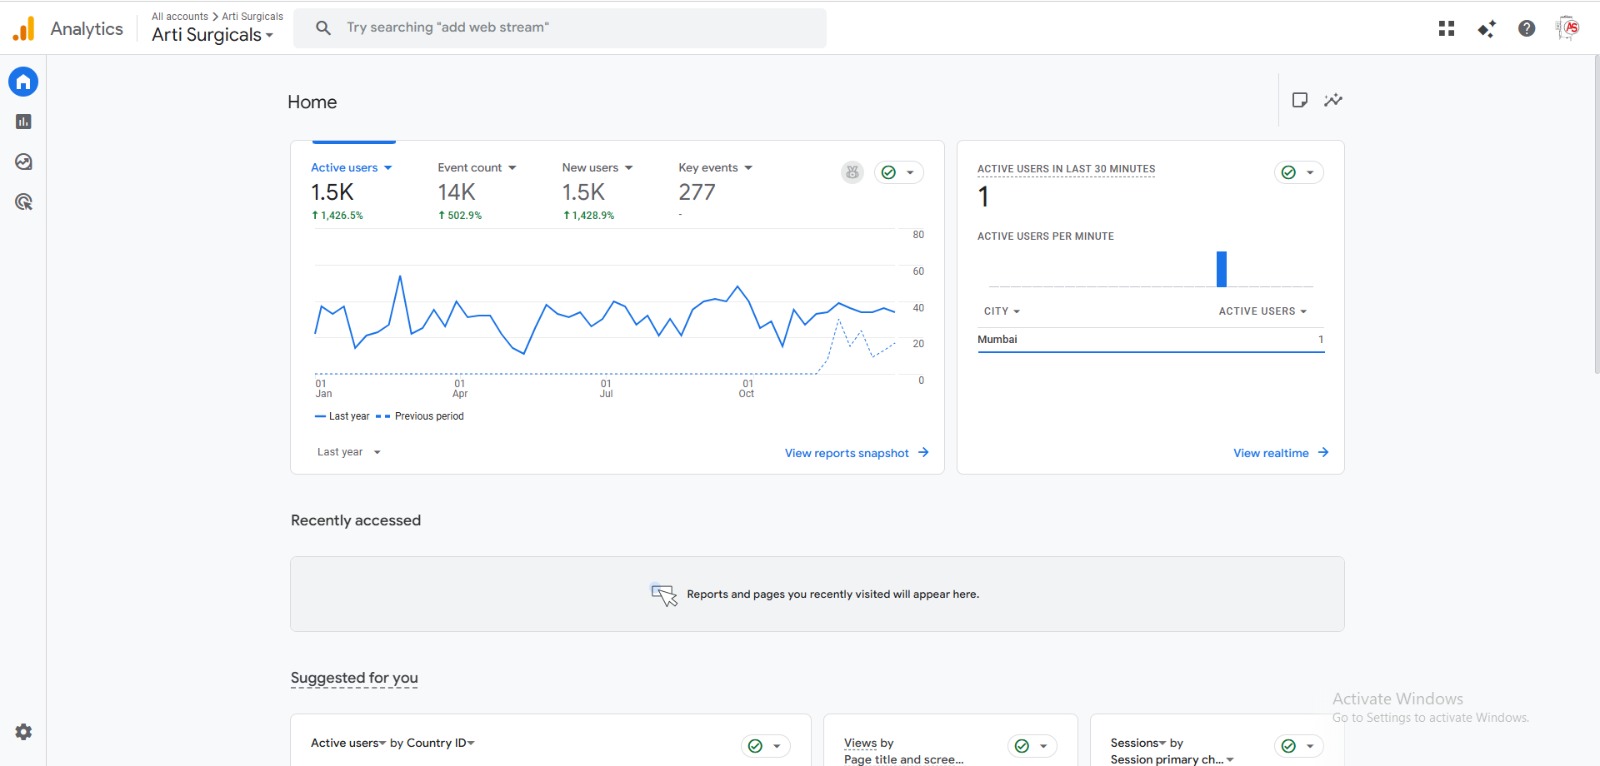Viewport: 1600px width, 766px height.
Task: Click the magnifier search icon
Action: 323,28
